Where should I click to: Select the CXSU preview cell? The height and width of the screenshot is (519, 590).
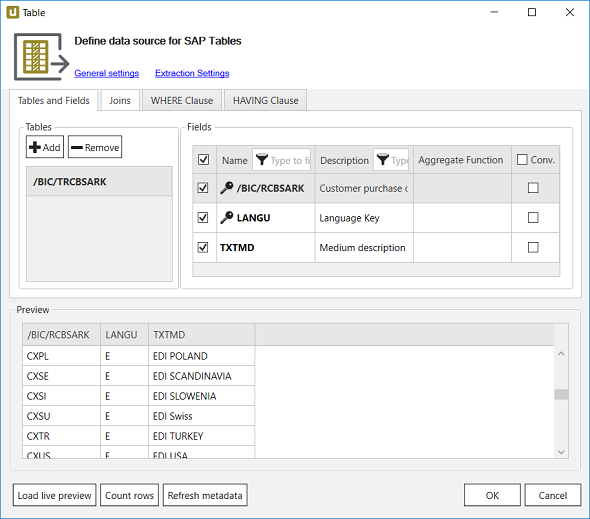61,416
